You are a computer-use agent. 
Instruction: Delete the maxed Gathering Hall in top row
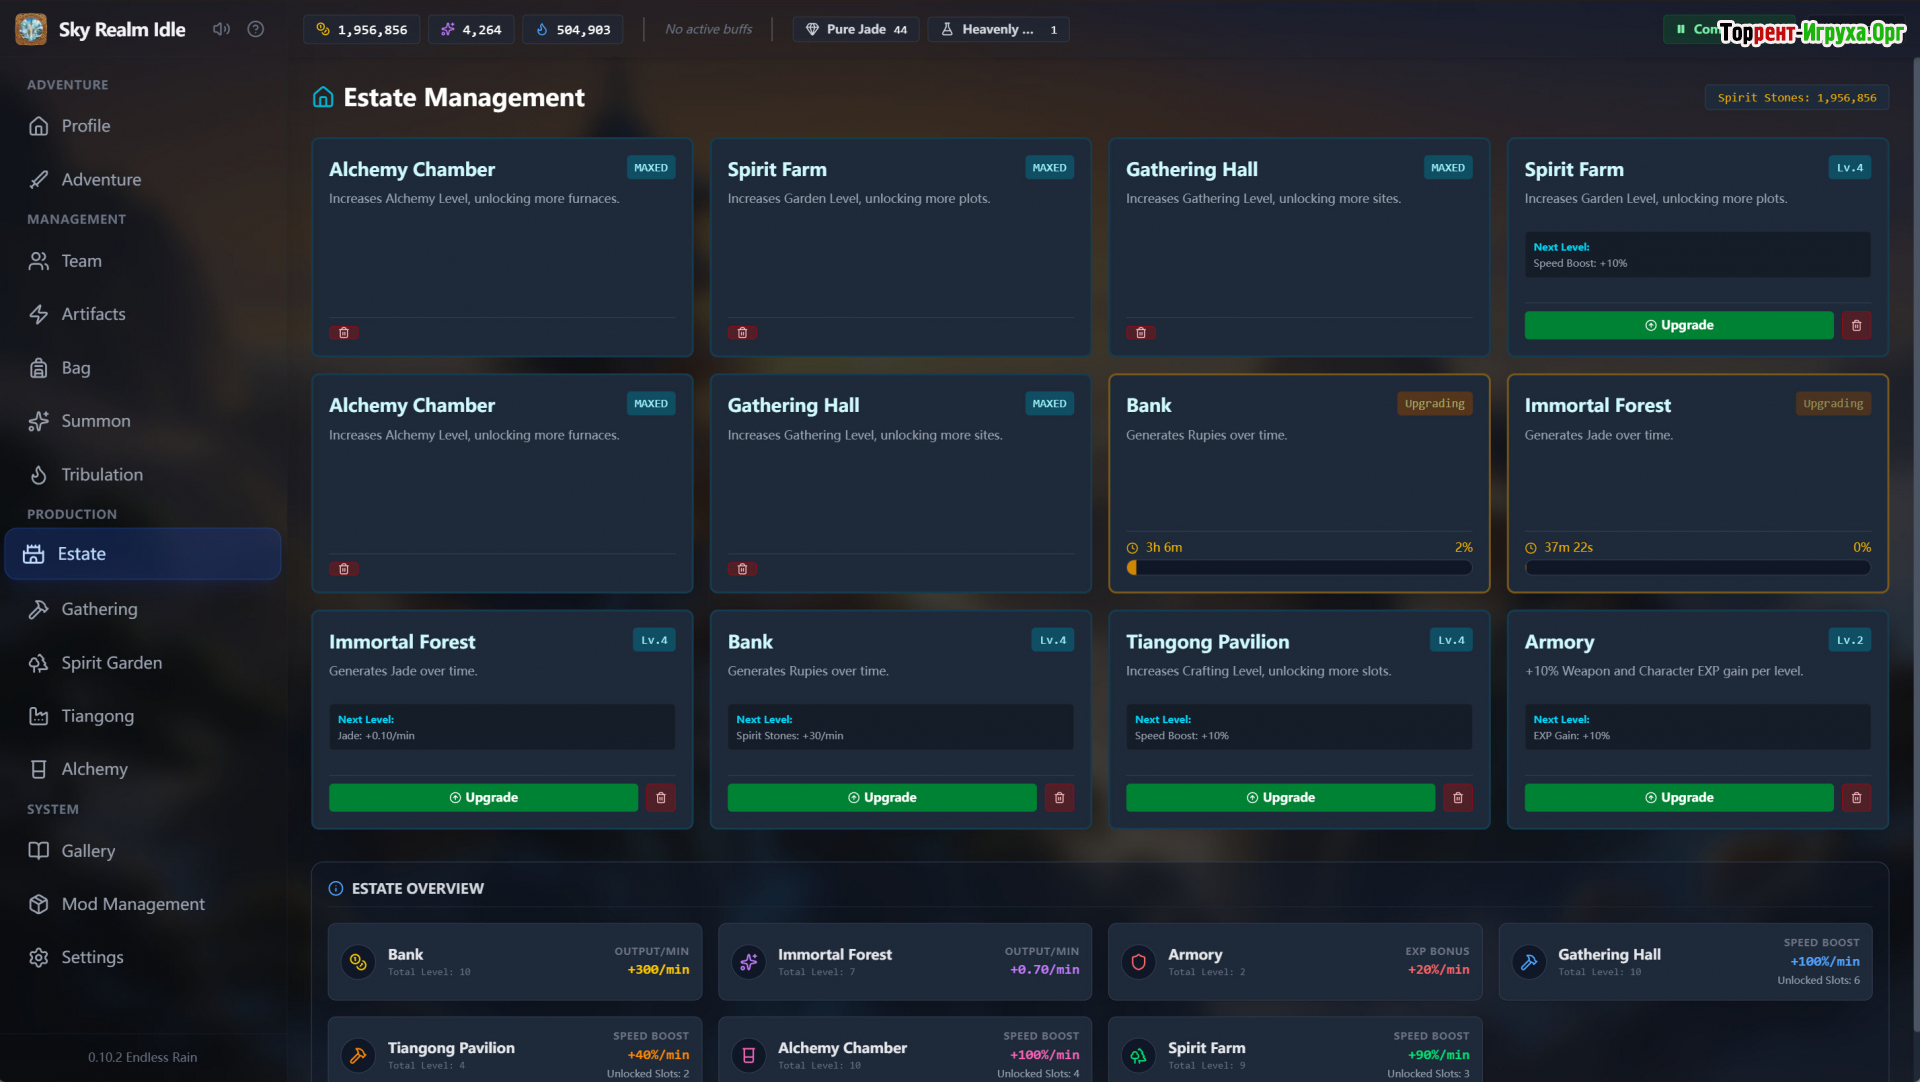point(1140,332)
